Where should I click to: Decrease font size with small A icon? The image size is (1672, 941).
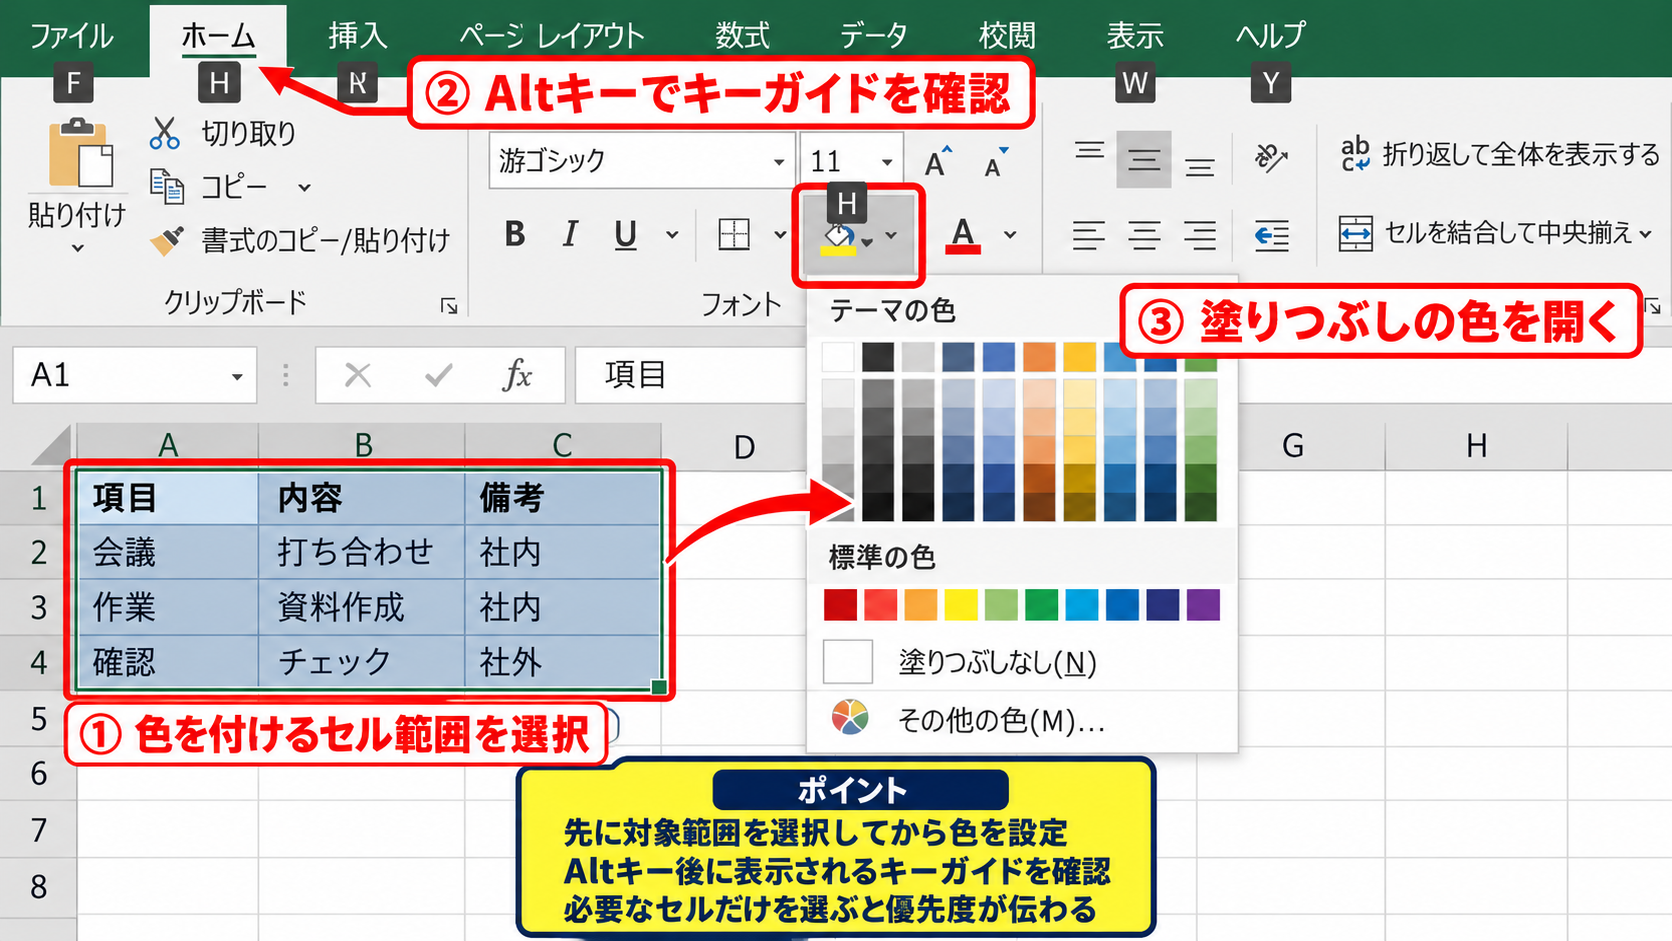pyautogui.click(x=996, y=162)
